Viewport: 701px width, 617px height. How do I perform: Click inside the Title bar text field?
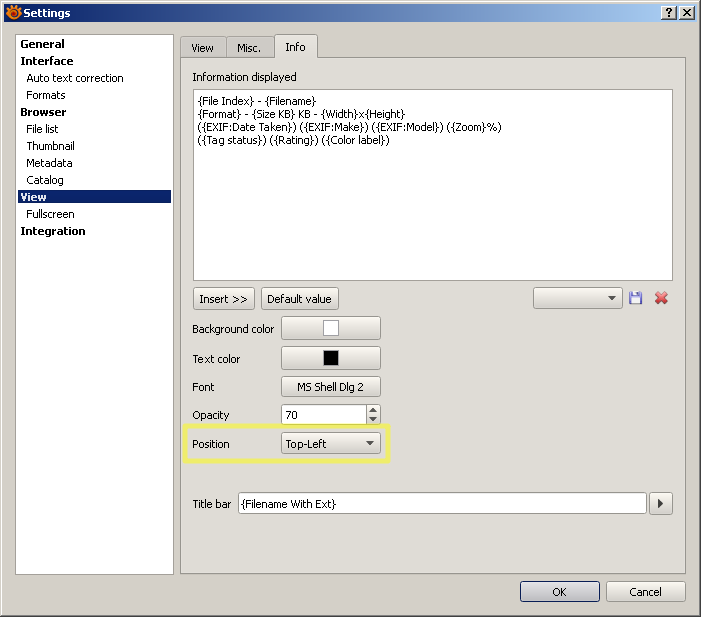pyautogui.click(x=440, y=504)
